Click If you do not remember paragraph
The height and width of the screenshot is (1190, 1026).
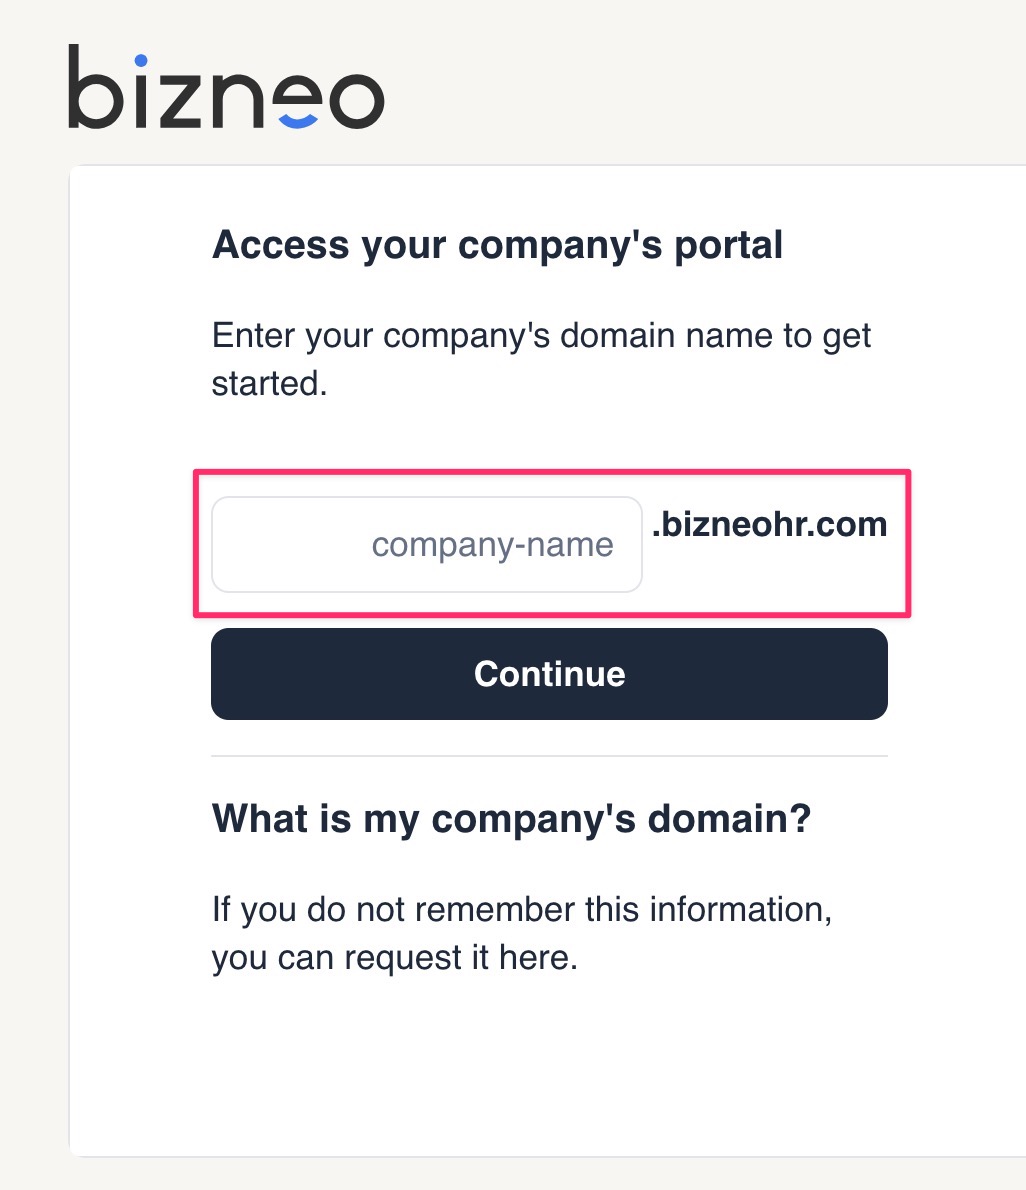[521, 933]
